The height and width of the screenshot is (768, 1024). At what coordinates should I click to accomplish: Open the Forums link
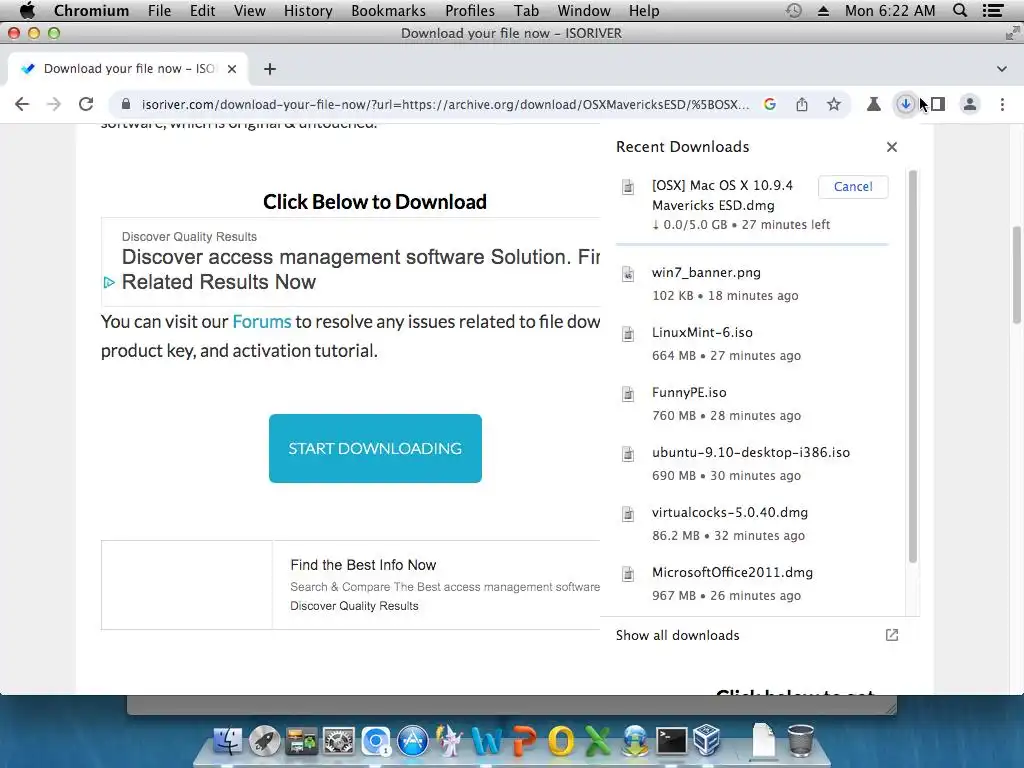pyautogui.click(x=262, y=322)
